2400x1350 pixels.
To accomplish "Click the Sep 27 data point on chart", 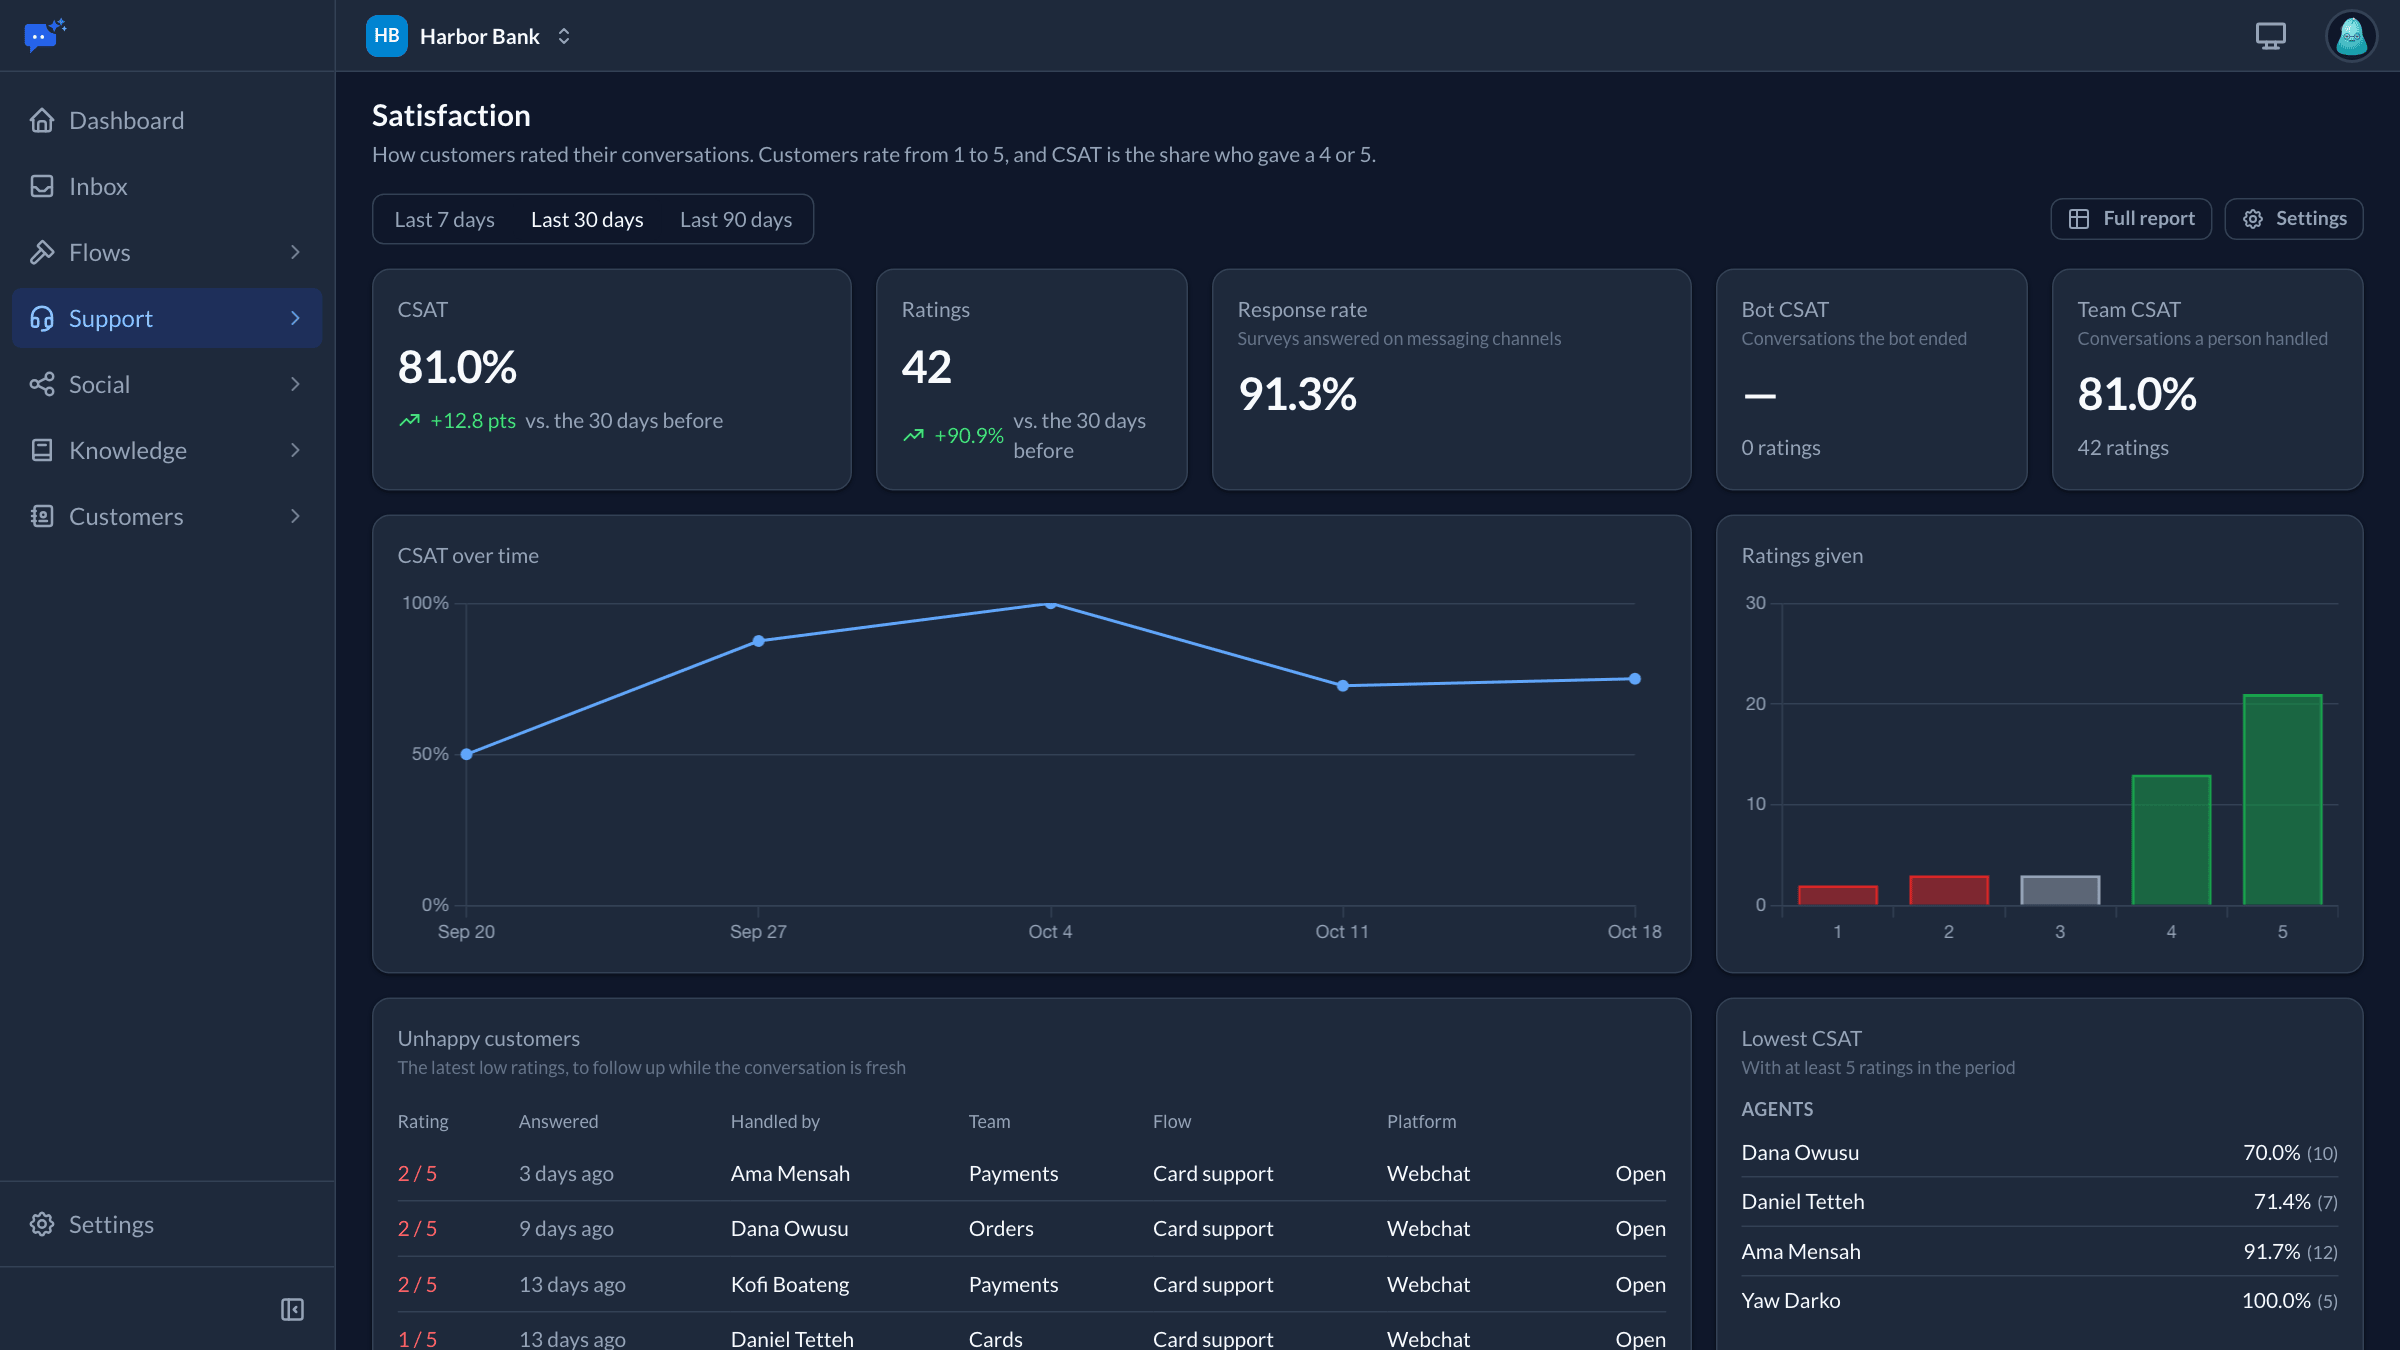I will pyautogui.click(x=758, y=641).
